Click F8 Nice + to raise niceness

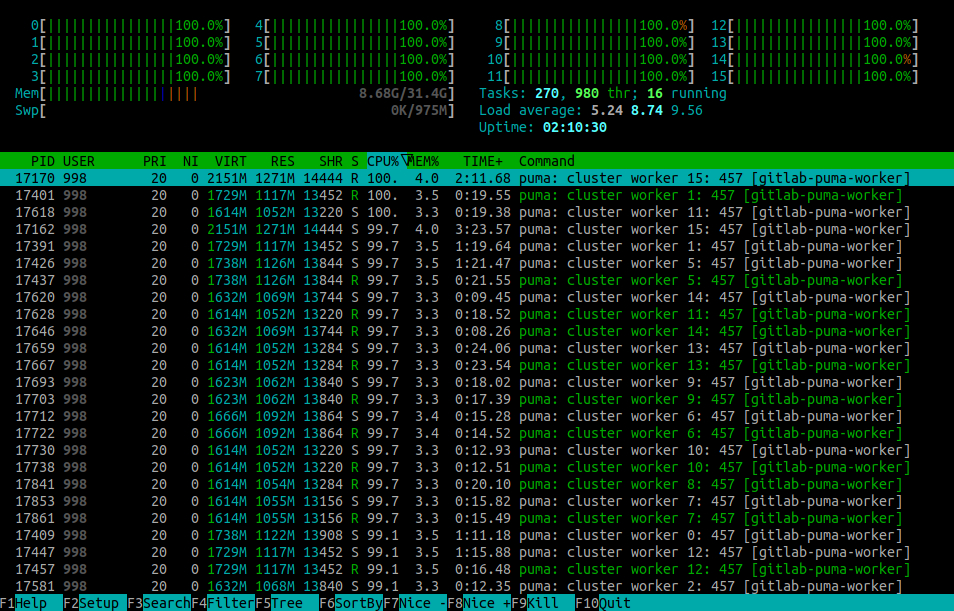[478, 603]
